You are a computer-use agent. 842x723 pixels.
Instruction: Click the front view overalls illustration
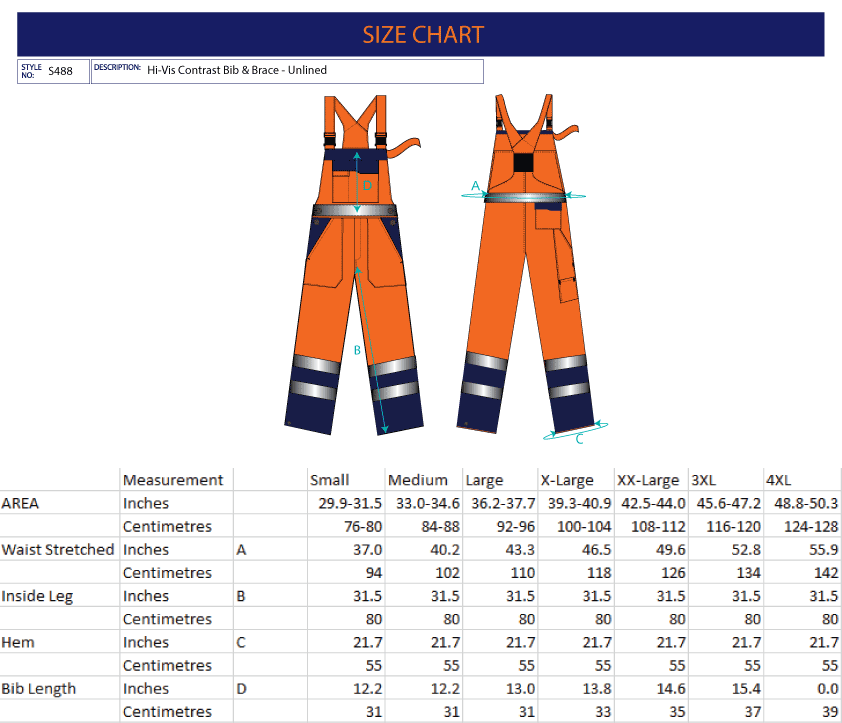[x=353, y=265]
